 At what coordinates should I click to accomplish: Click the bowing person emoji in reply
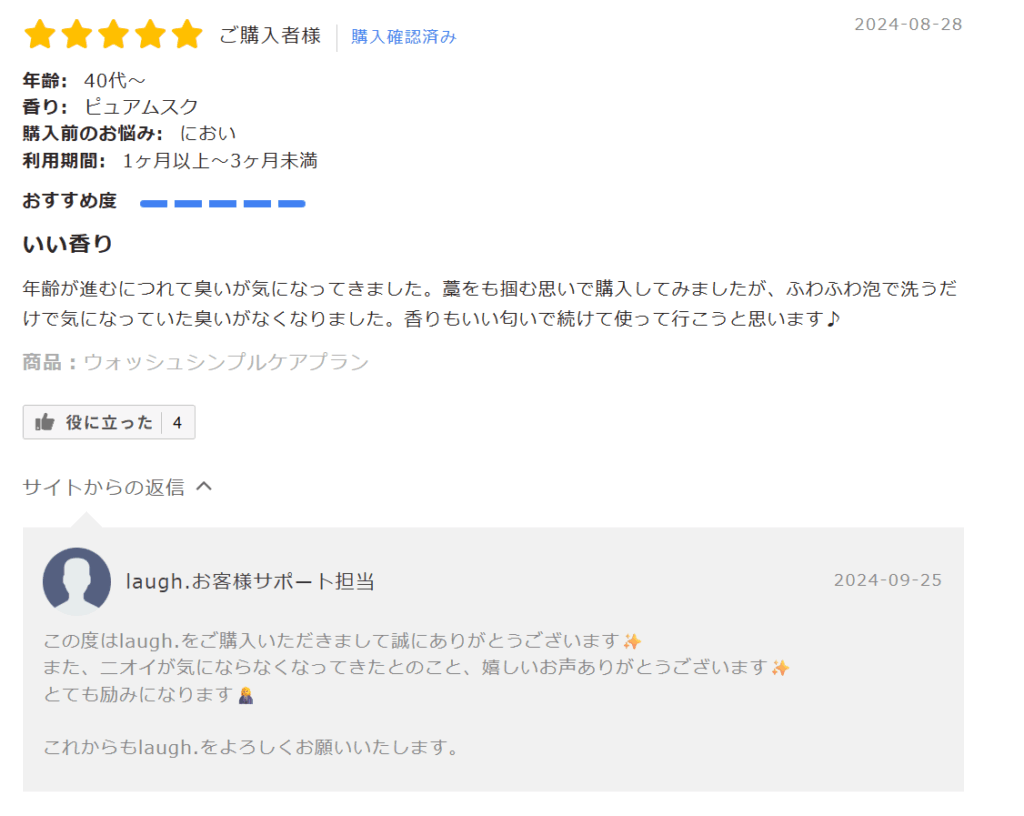[246, 695]
